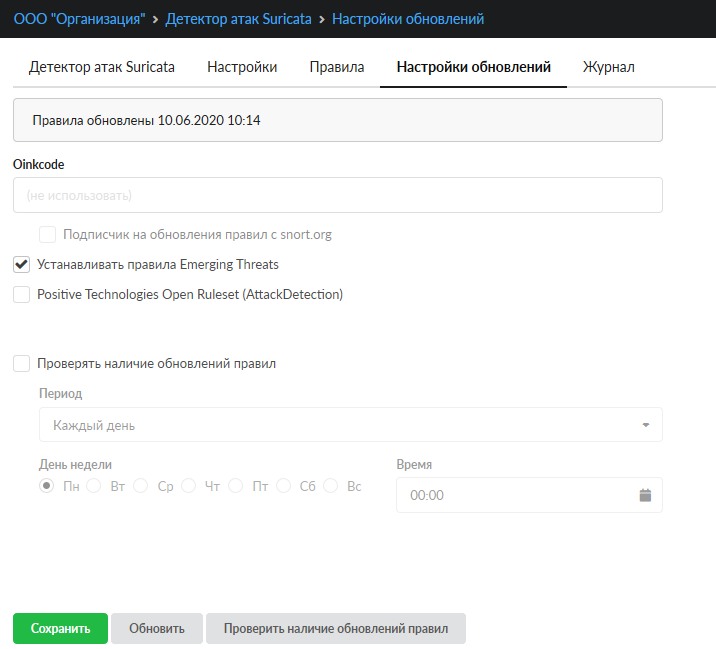Screen dimensions: 716x649
Task: Click the Сохранить button
Action: (x=60, y=628)
